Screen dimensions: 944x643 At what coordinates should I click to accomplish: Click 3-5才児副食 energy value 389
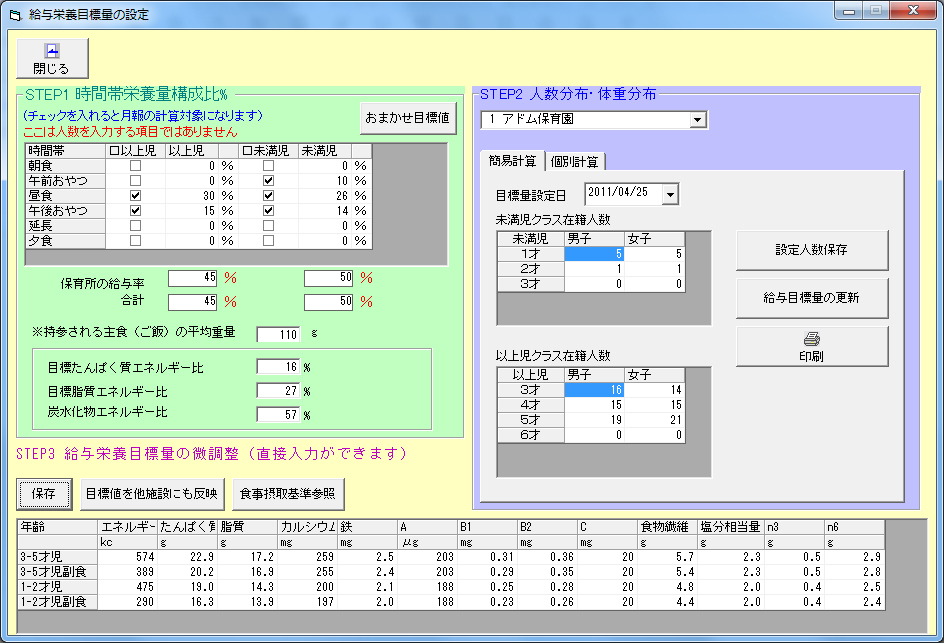127,572
